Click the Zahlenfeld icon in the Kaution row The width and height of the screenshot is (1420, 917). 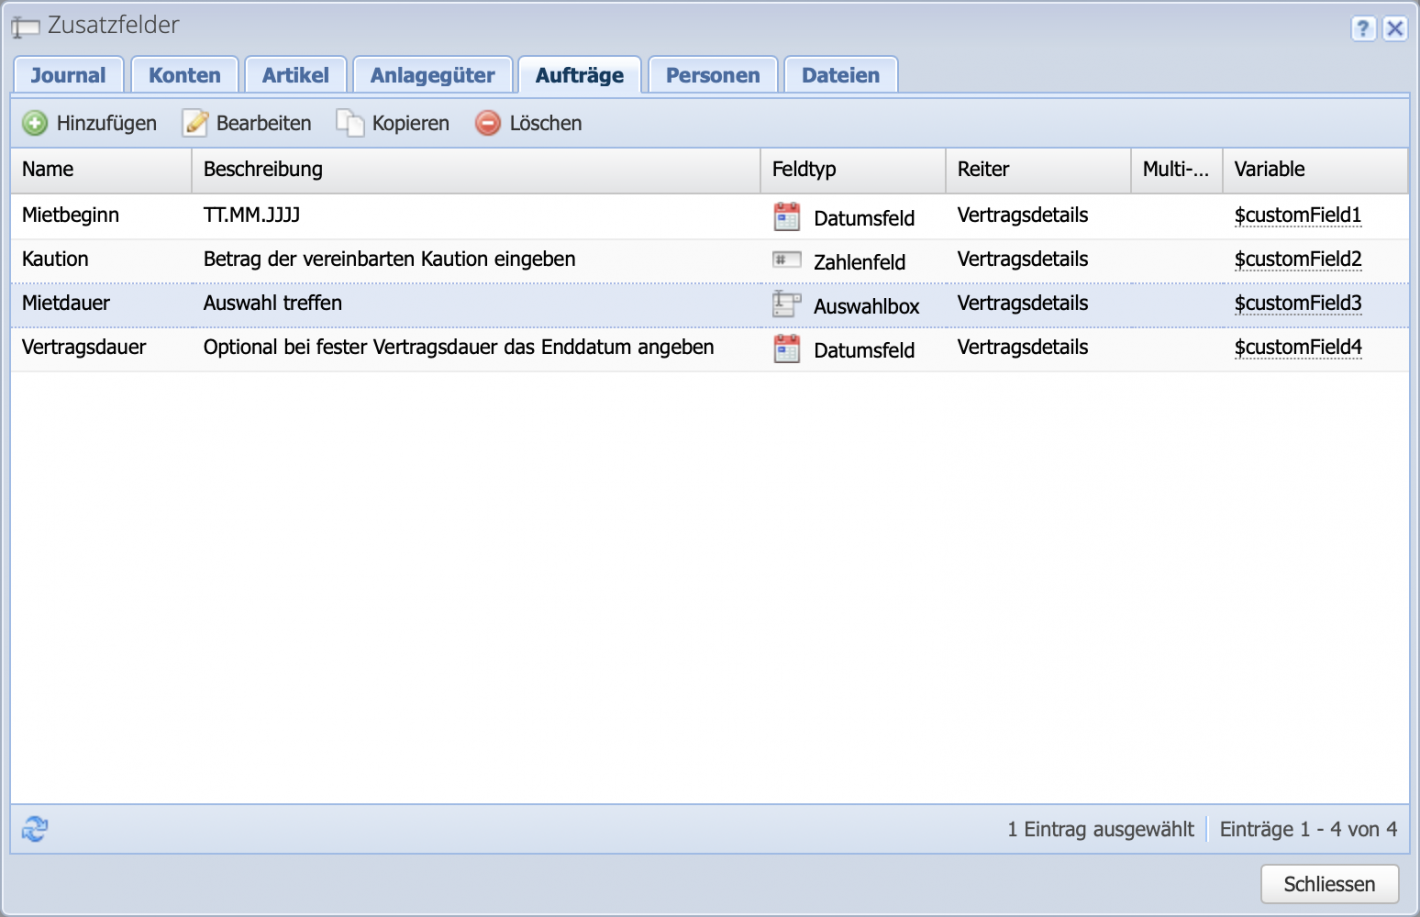point(787,259)
